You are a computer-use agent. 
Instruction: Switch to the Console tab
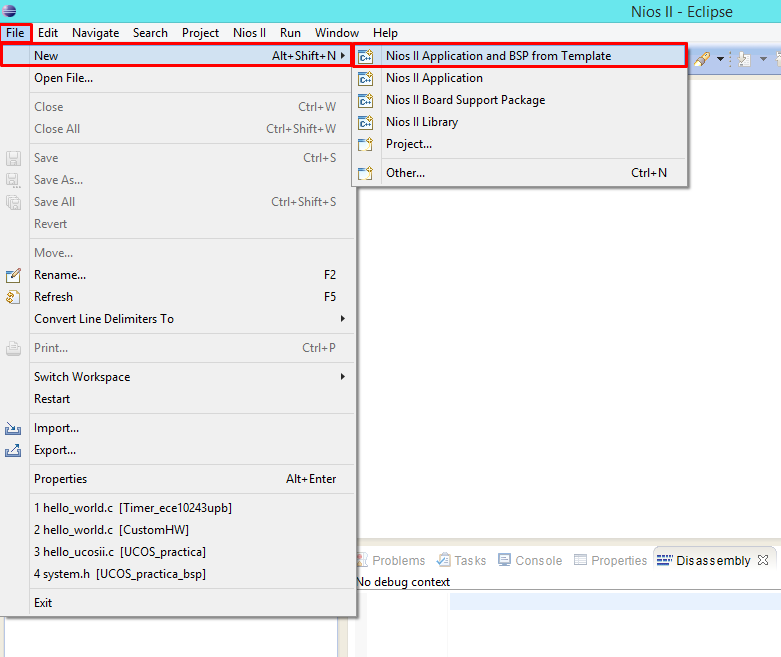530,560
